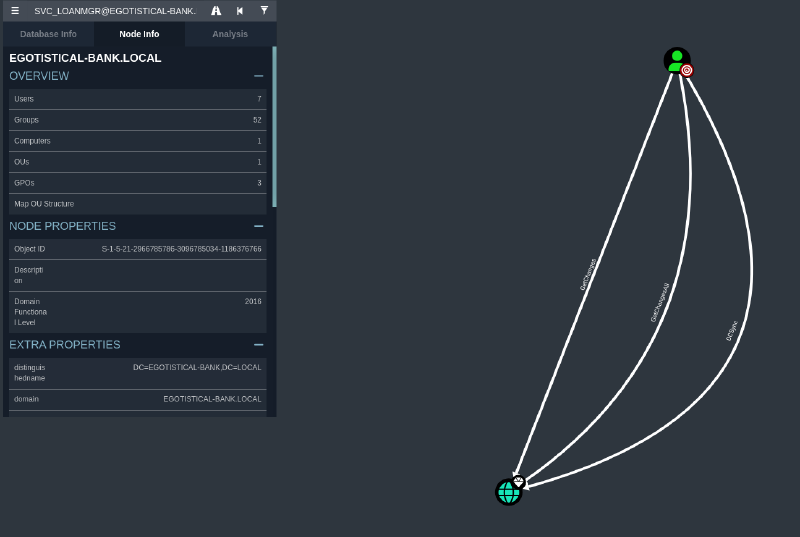Click the Users count row

pos(138,99)
